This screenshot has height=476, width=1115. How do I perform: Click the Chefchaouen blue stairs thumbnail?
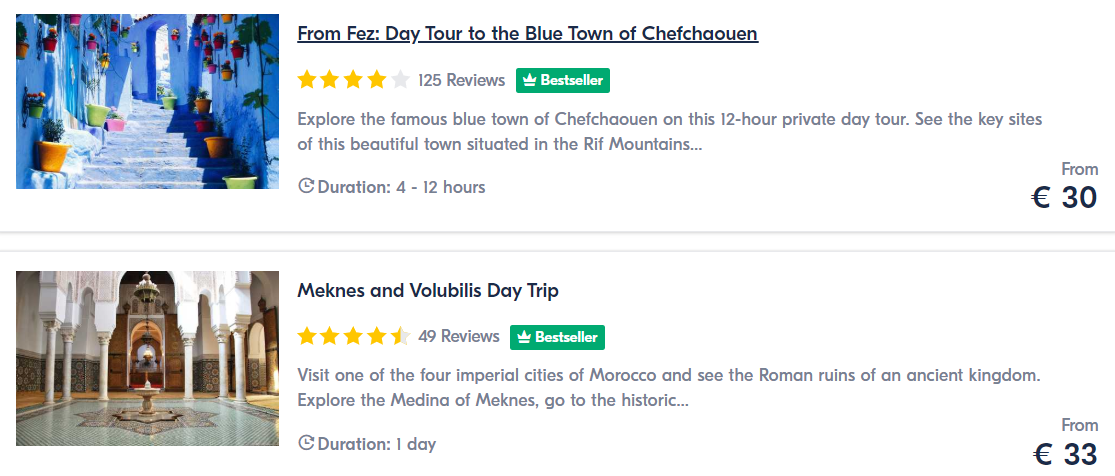point(147,101)
